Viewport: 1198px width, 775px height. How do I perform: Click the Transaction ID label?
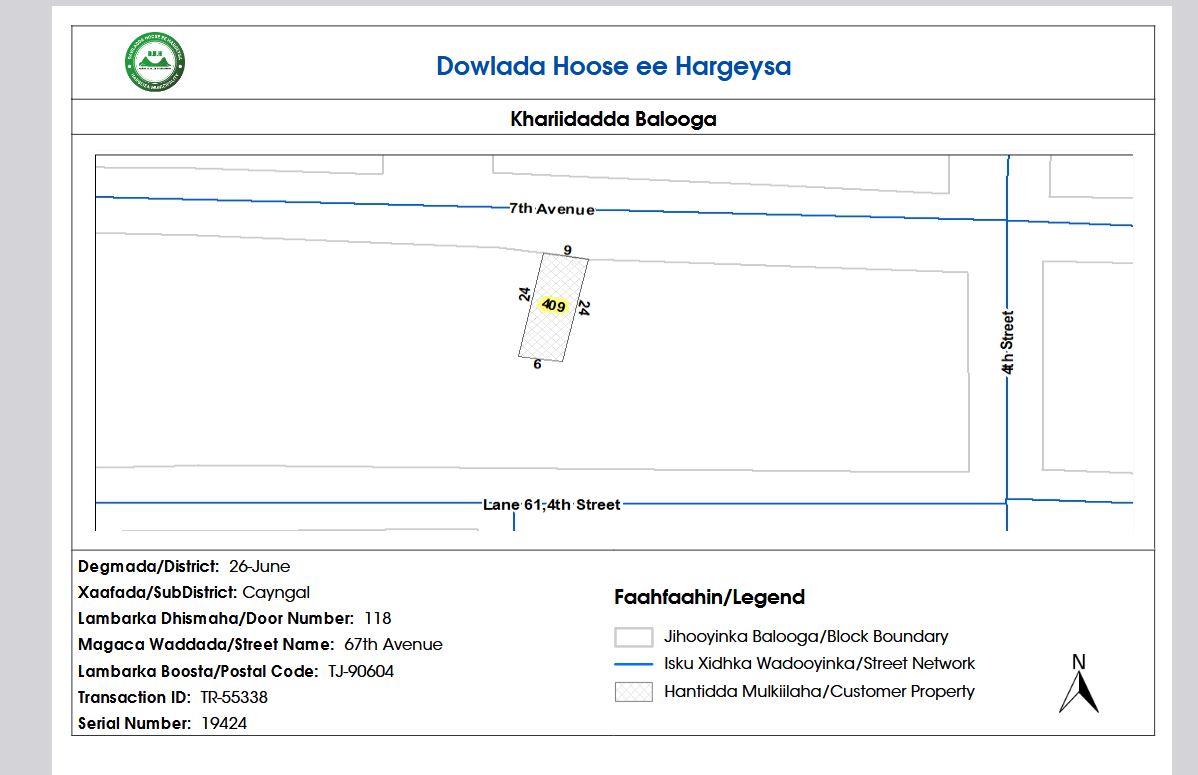(134, 697)
